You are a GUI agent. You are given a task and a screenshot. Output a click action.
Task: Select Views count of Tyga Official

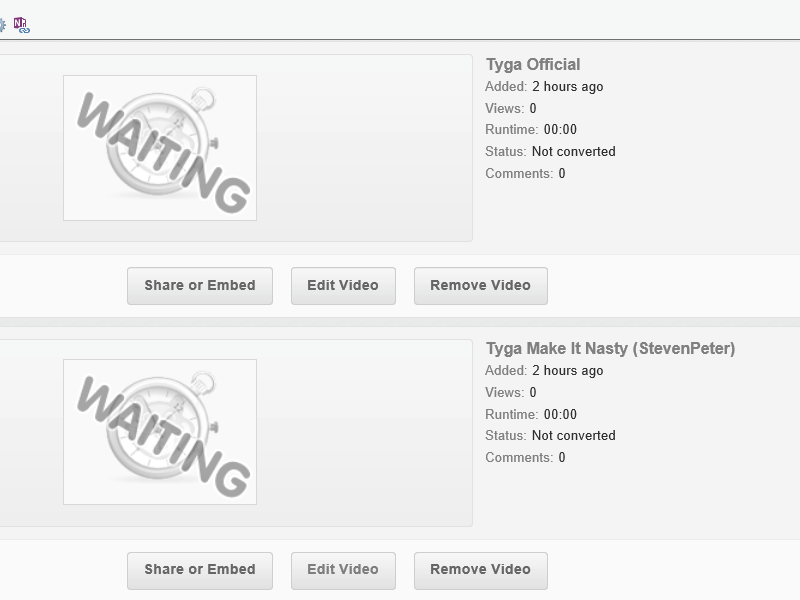pyautogui.click(x=533, y=109)
